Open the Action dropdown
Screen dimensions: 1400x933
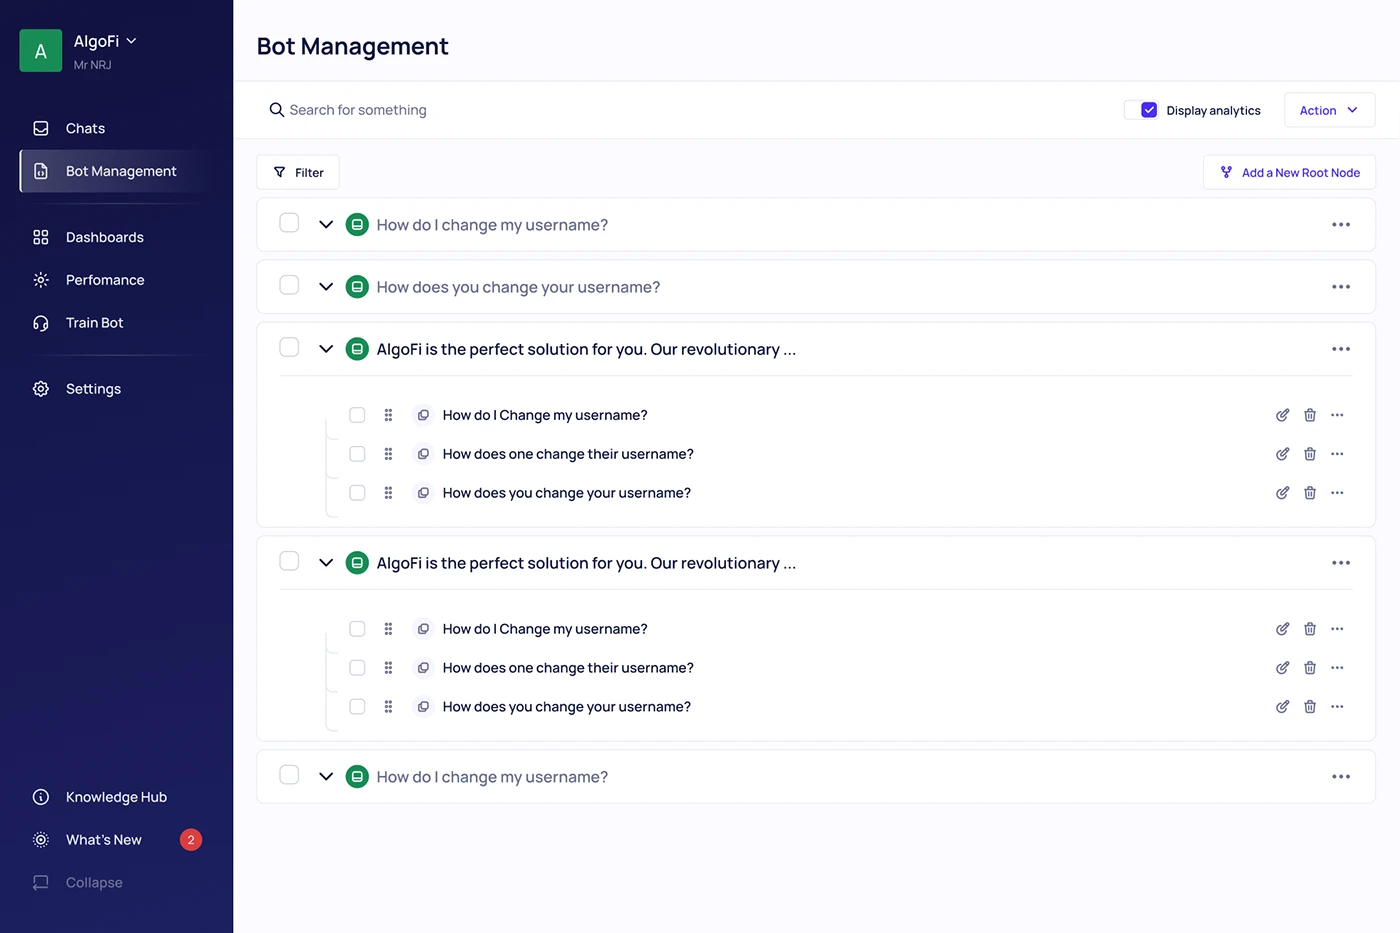point(1329,110)
